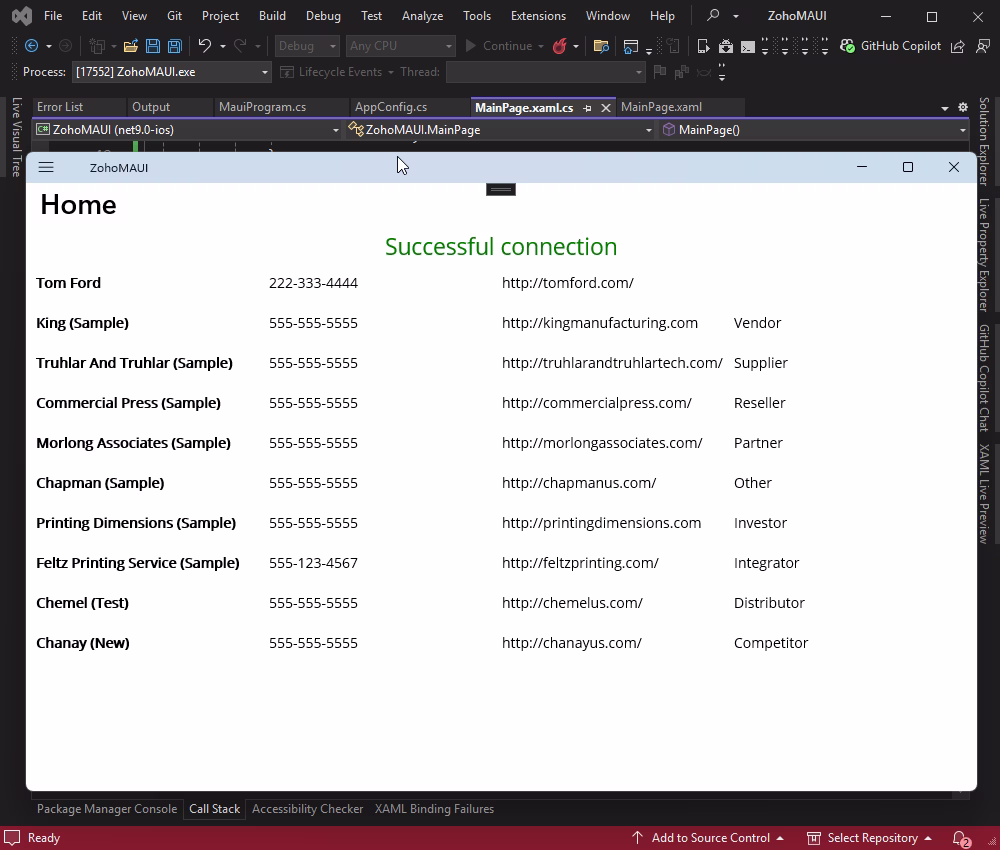The width and height of the screenshot is (1000, 850).
Task: Switch to the MainPage.xaml tab
Action: point(661,107)
